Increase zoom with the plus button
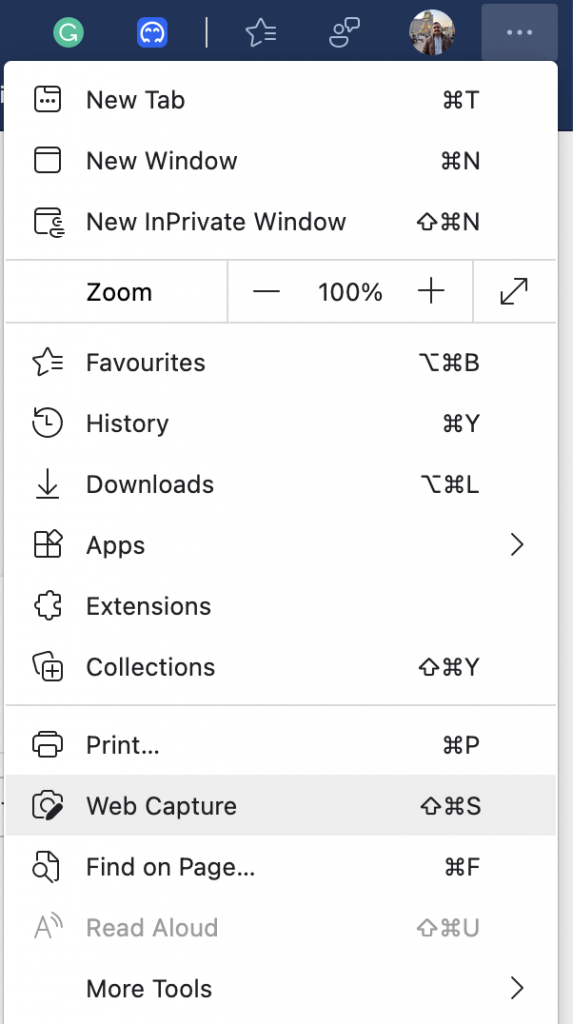This screenshot has height=1024, width=573. coord(431,292)
